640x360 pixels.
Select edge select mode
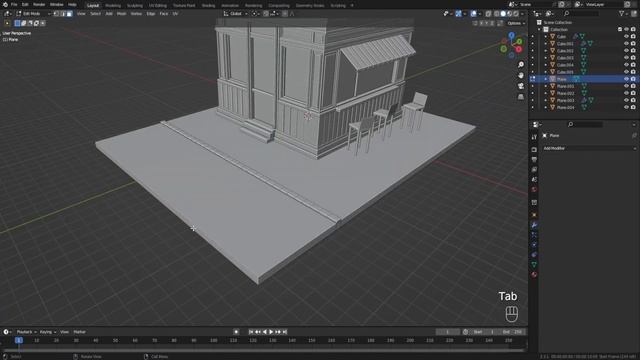(63, 13)
